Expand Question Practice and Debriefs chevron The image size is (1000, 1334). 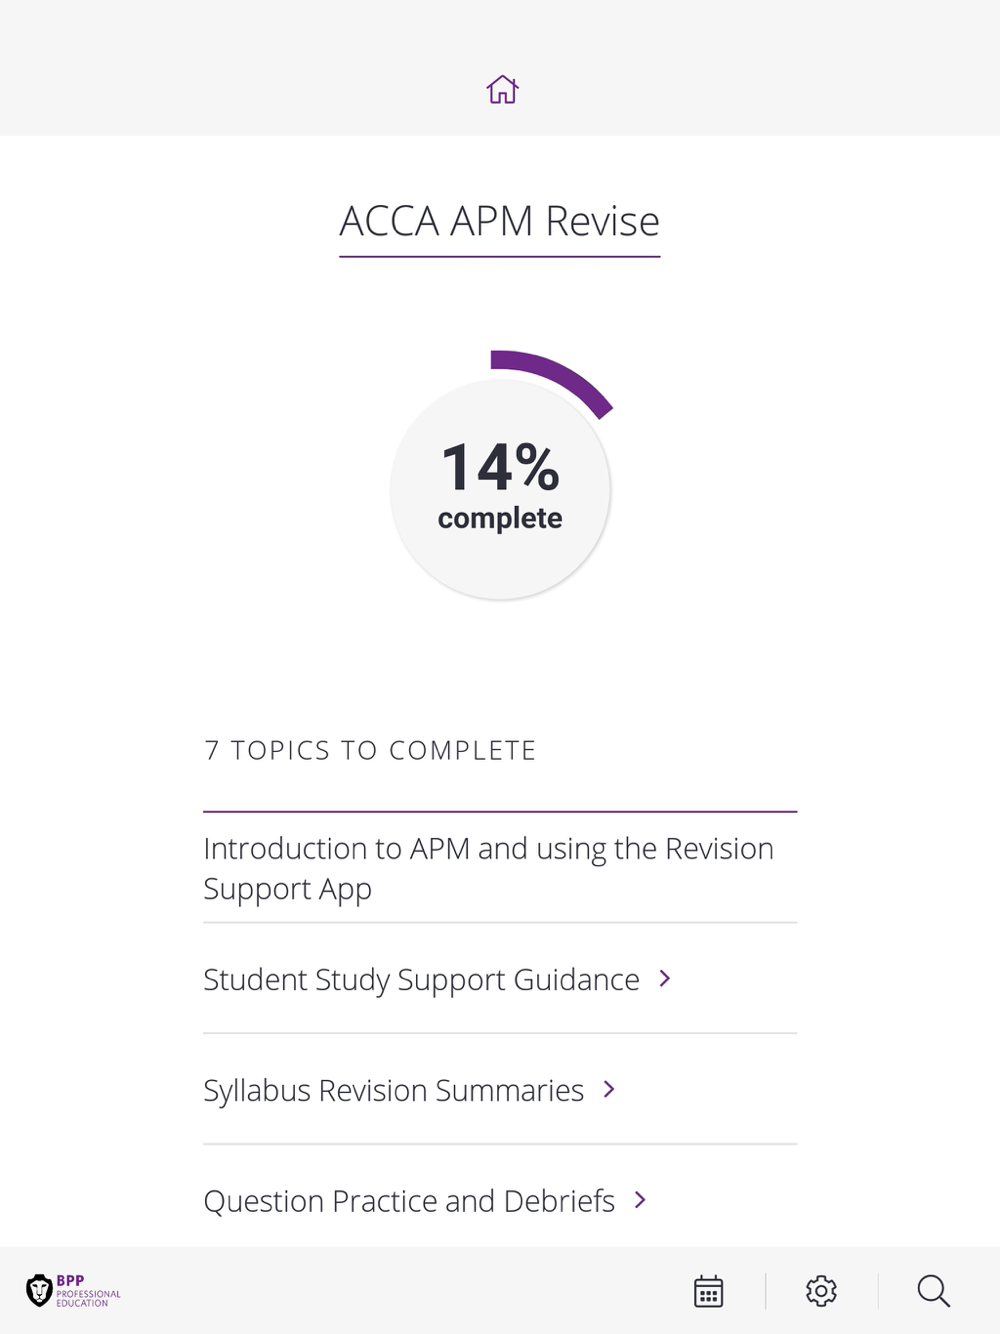coord(640,1200)
